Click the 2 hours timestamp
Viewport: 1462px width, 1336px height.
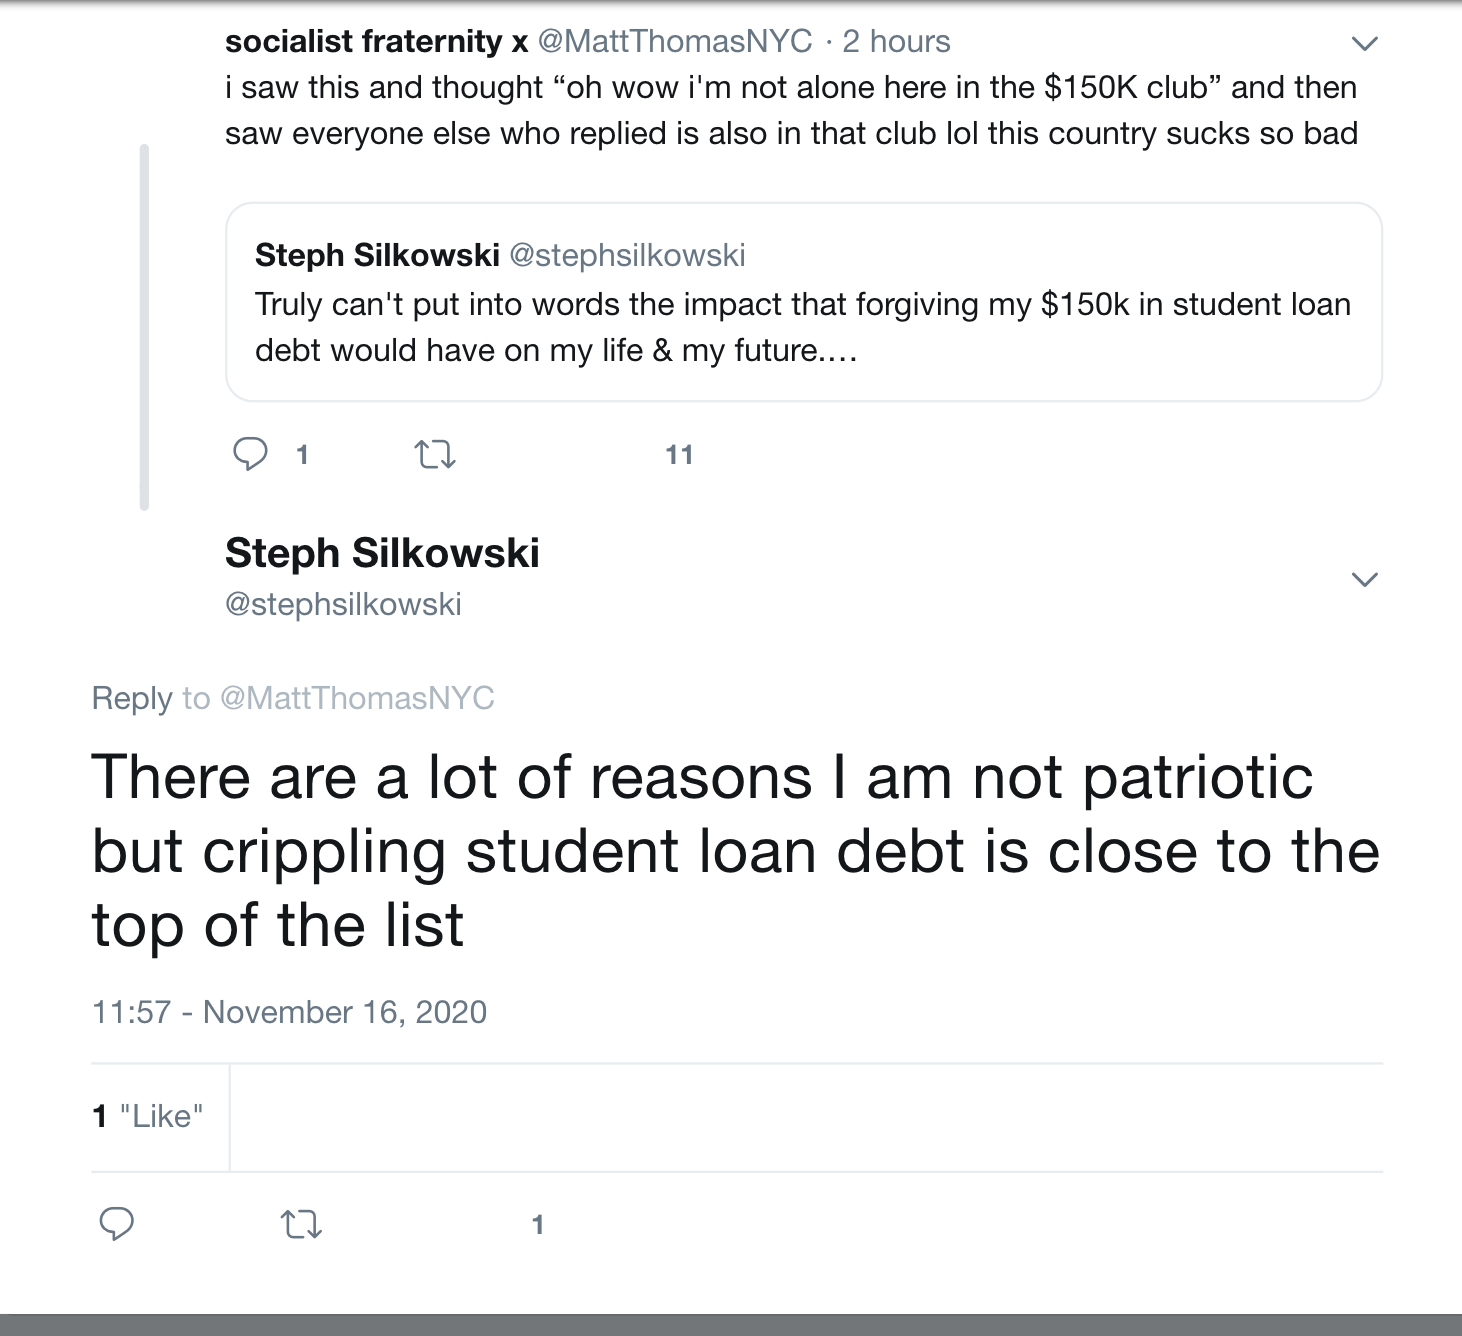coord(896,41)
